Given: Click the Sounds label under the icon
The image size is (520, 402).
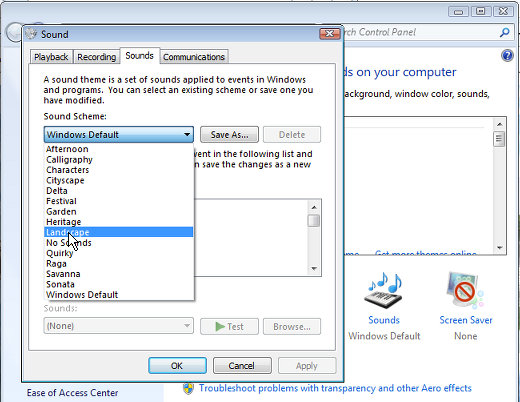Looking at the screenshot, I should [384, 320].
